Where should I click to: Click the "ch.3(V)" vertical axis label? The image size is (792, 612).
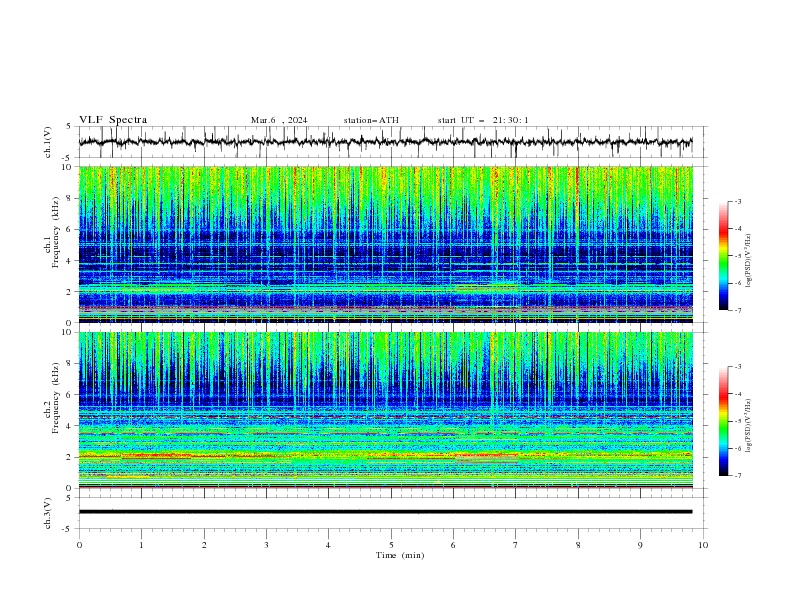pyautogui.click(x=48, y=513)
